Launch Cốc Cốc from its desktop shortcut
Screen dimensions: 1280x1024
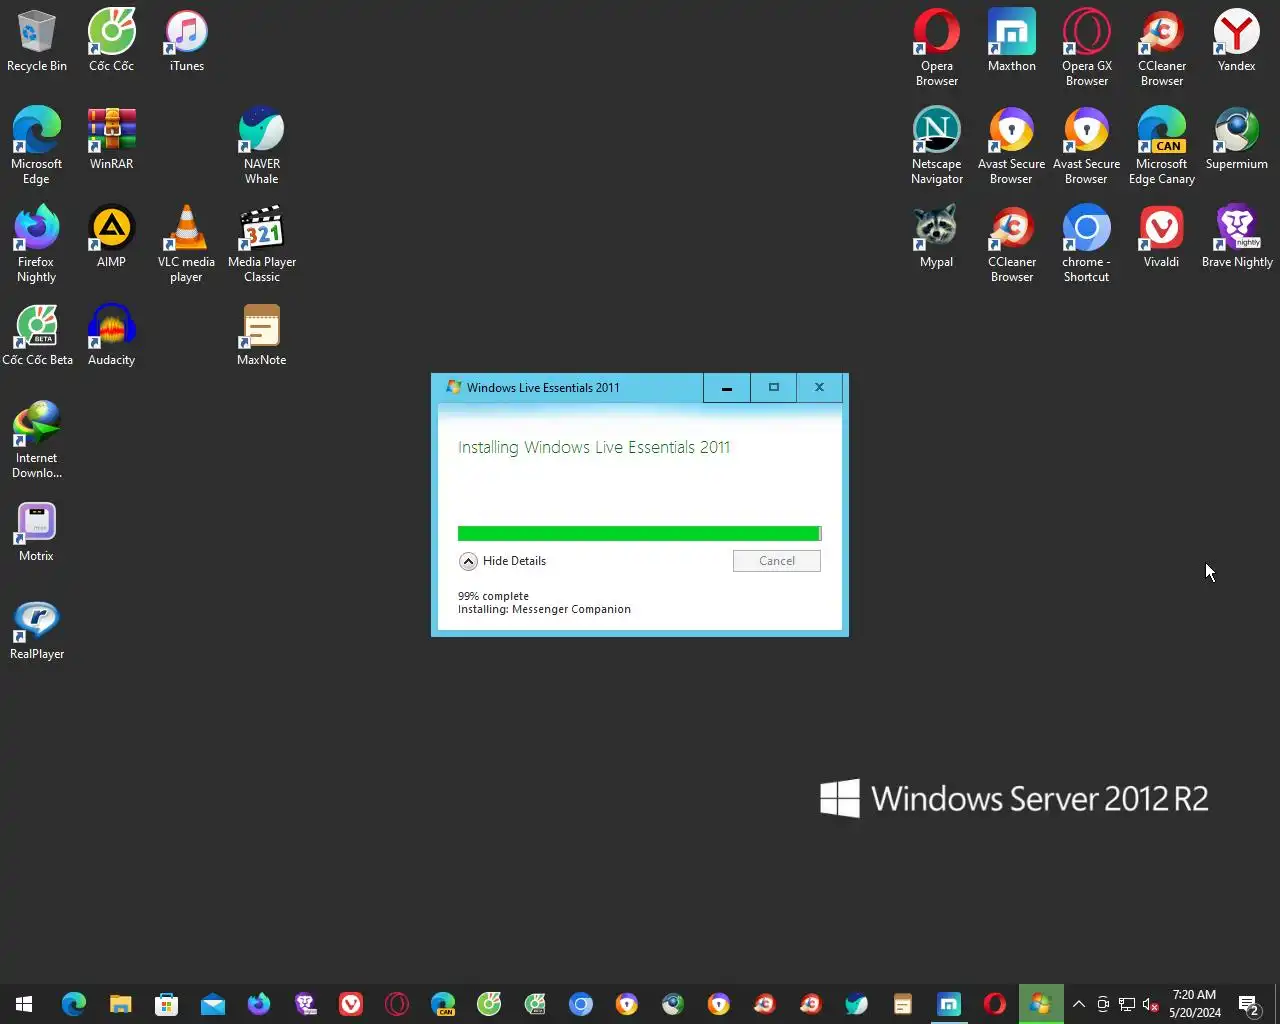(x=111, y=42)
